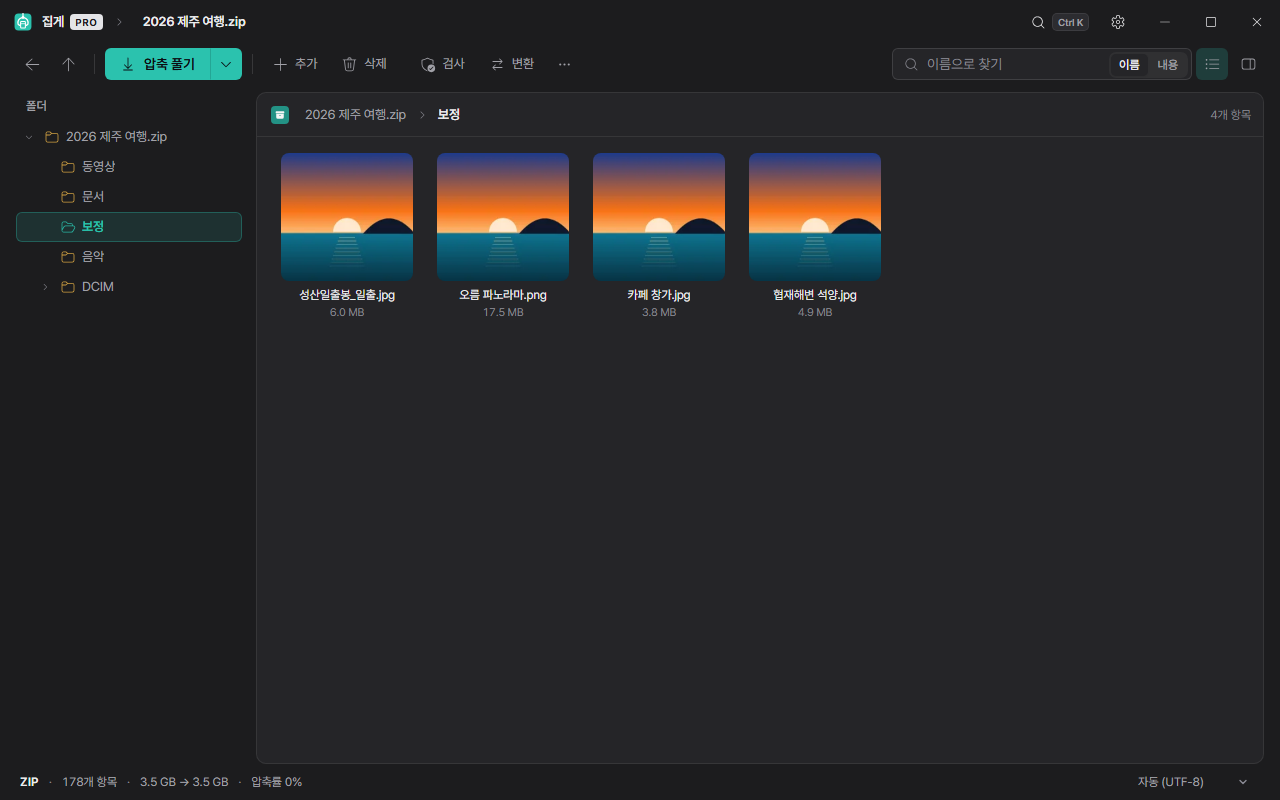1280x800 pixels.
Task: Click 2026 제주 여행.zip in breadcrumb
Action: 355,115
